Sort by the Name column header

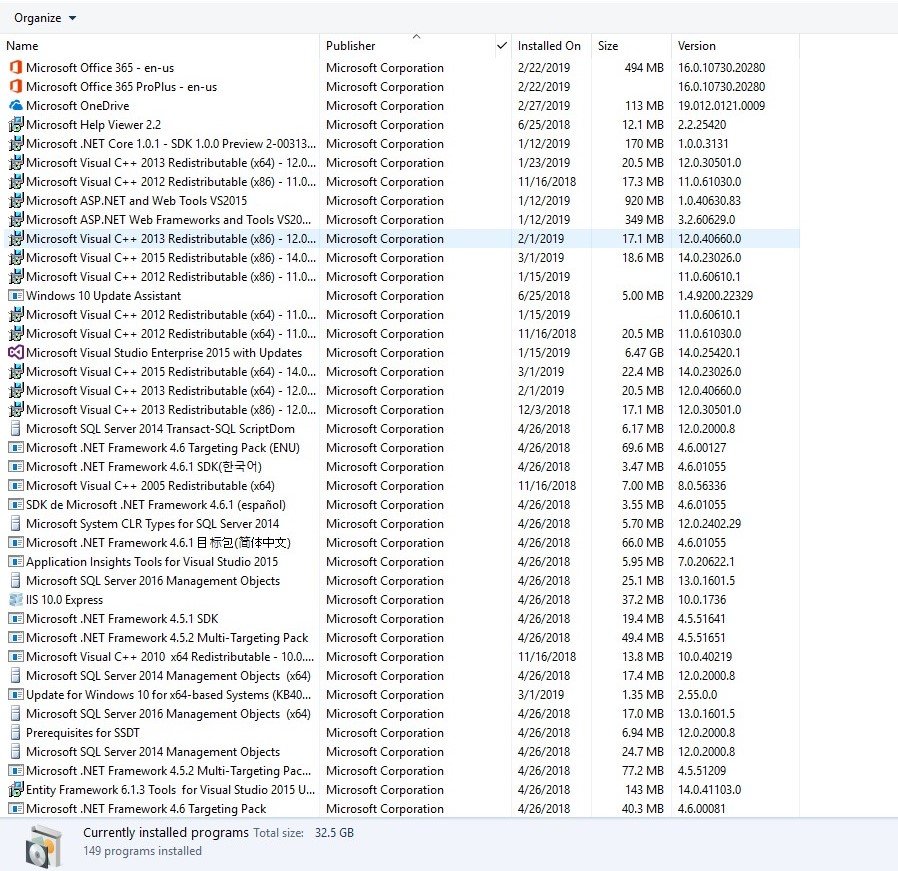(22, 46)
